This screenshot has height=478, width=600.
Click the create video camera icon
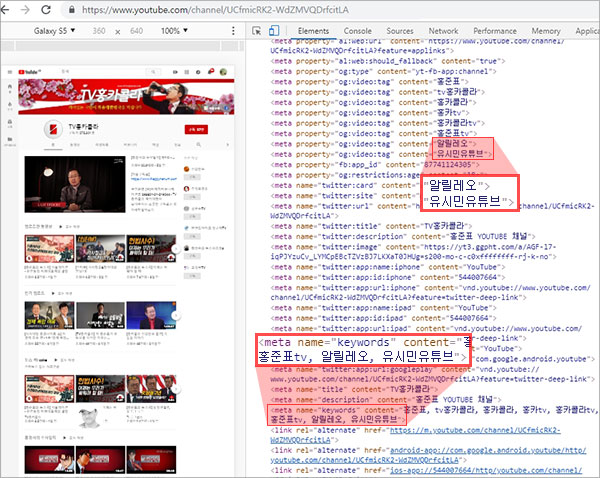(x=175, y=72)
